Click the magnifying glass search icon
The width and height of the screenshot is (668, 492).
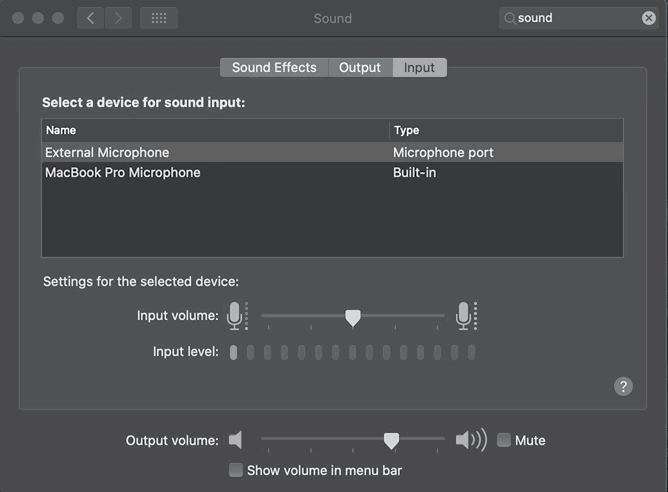click(x=510, y=18)
